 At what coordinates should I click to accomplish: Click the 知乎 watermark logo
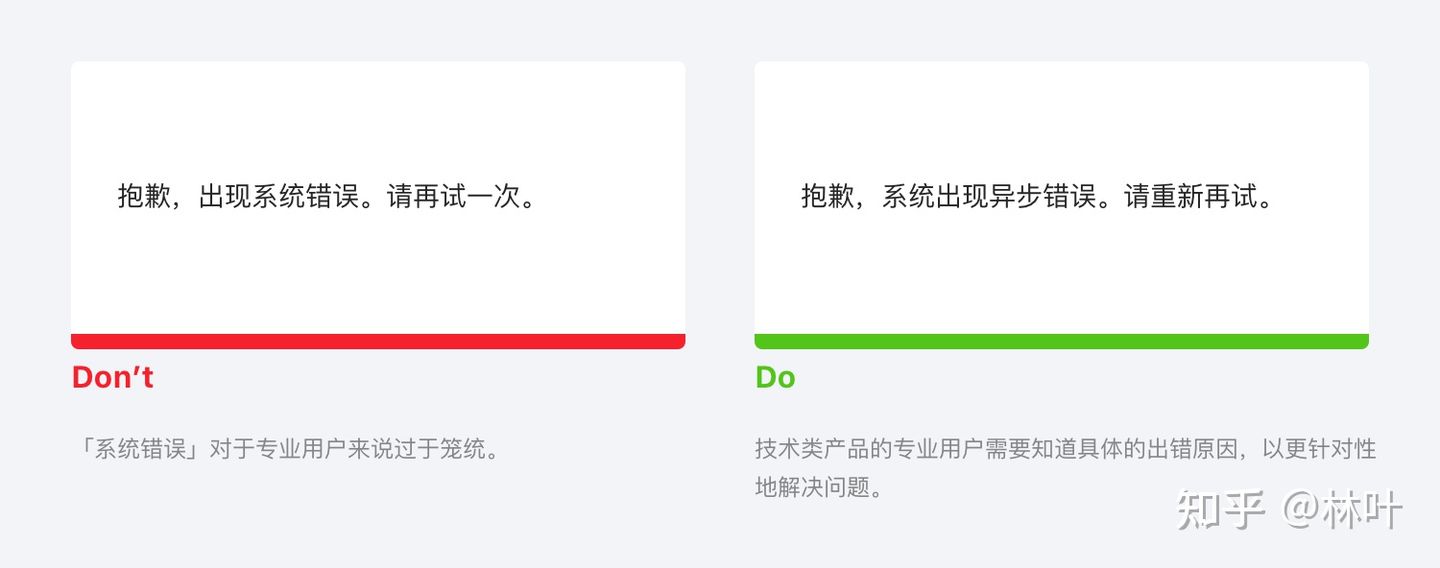click(1222, 510)
